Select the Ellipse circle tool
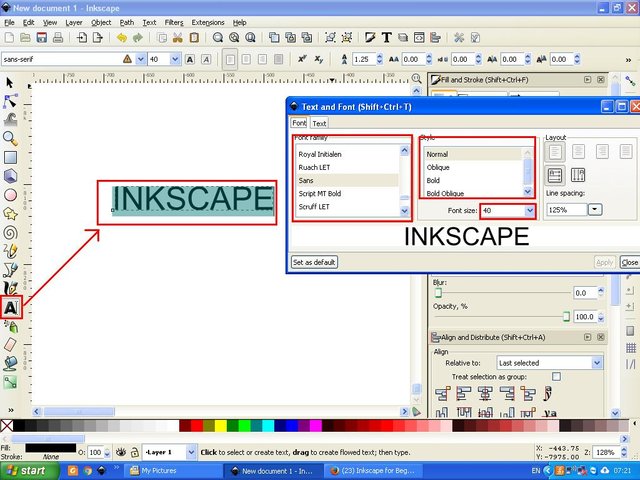 [10, 195]
